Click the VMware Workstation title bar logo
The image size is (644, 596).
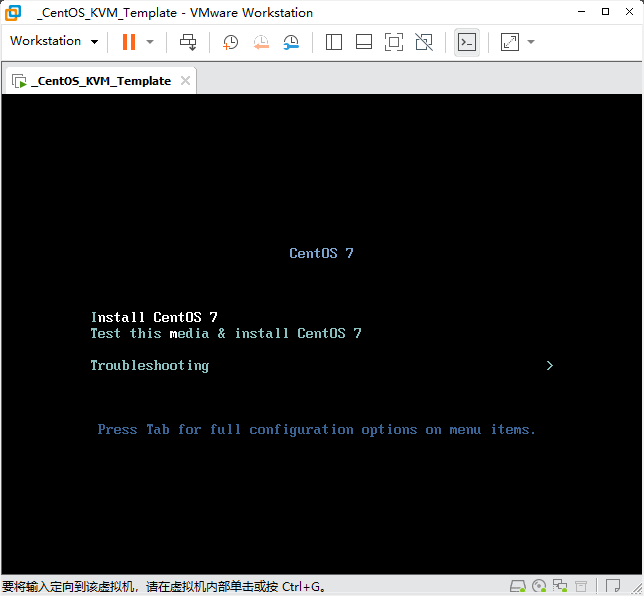point(13,13)
